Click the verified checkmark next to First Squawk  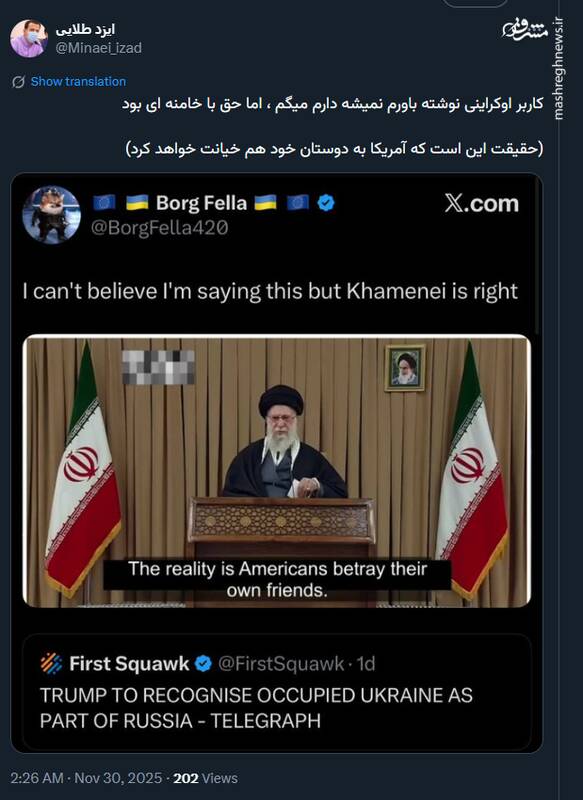tap(204, 665)
